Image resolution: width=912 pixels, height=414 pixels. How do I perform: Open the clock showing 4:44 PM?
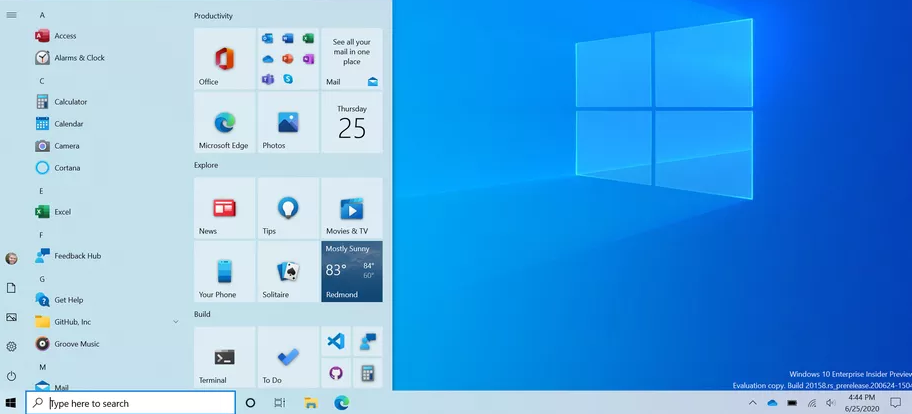(861, 403)
